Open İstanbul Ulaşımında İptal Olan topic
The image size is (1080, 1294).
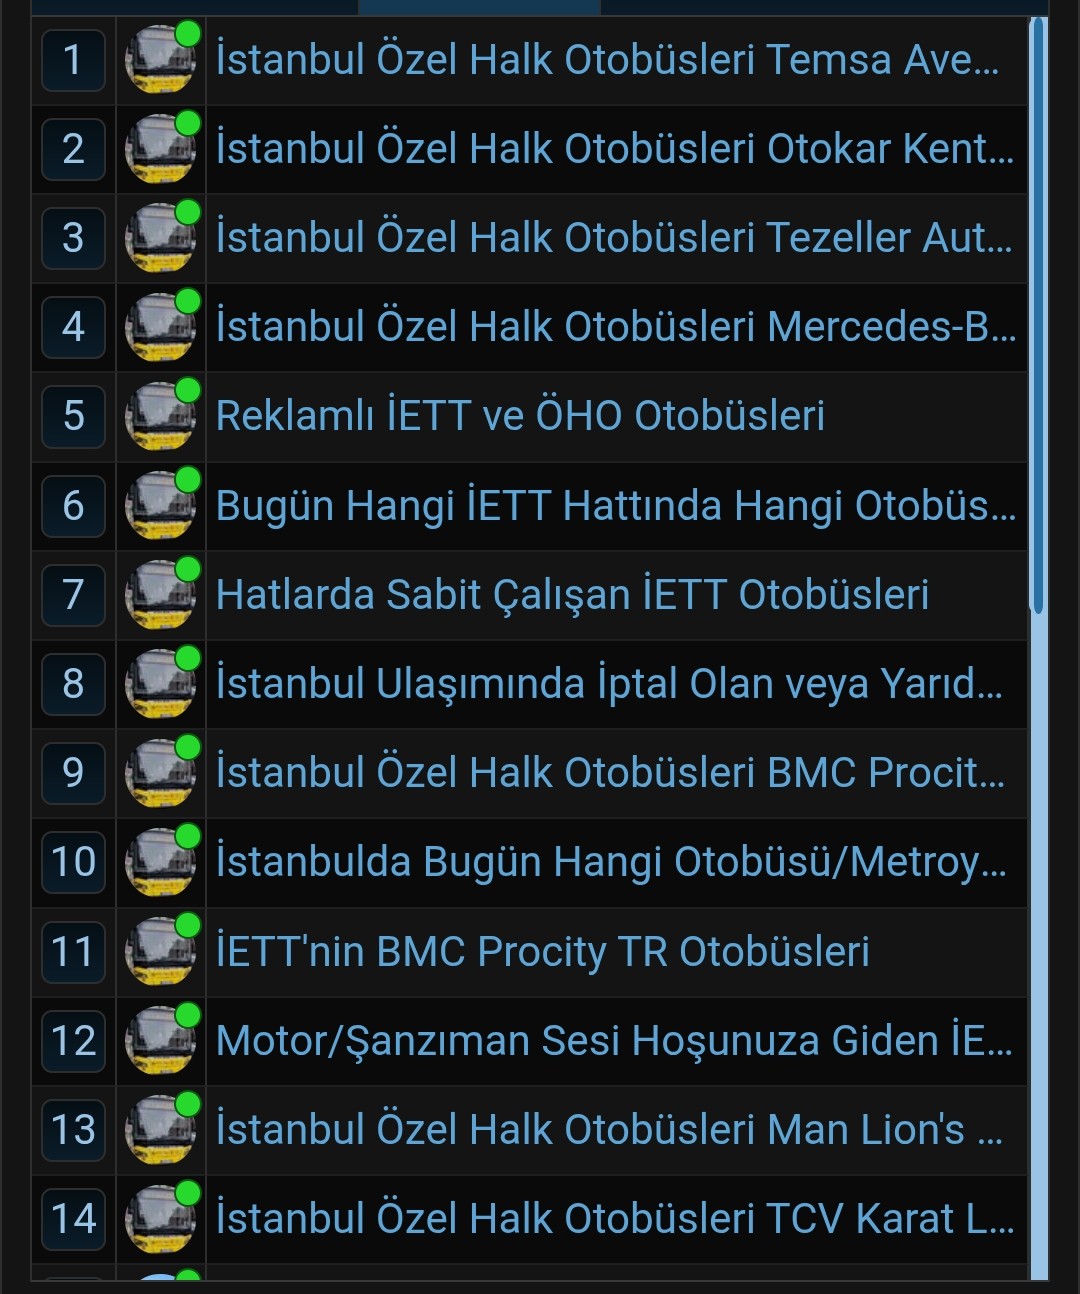609,684
